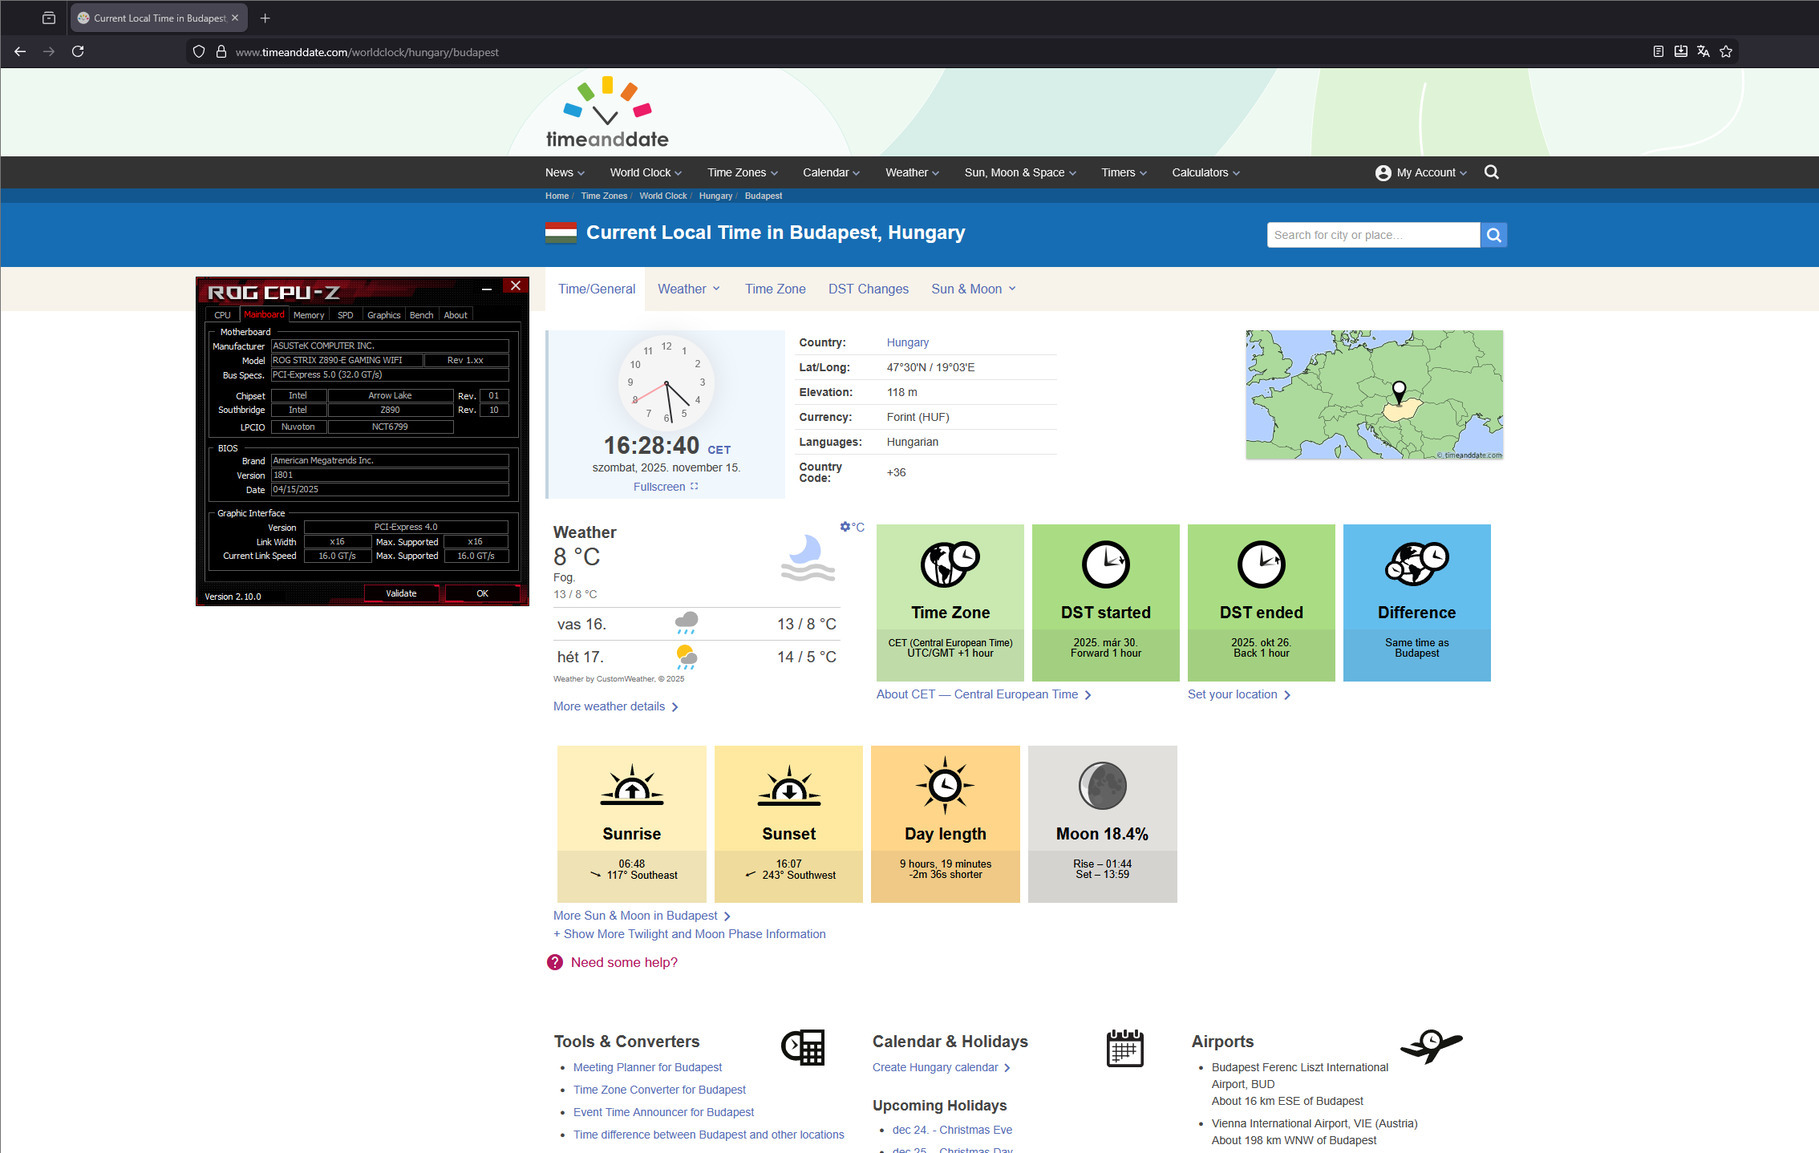
Task: Click the browser bookmark star icon
Action: click(x=1726, y=52)
